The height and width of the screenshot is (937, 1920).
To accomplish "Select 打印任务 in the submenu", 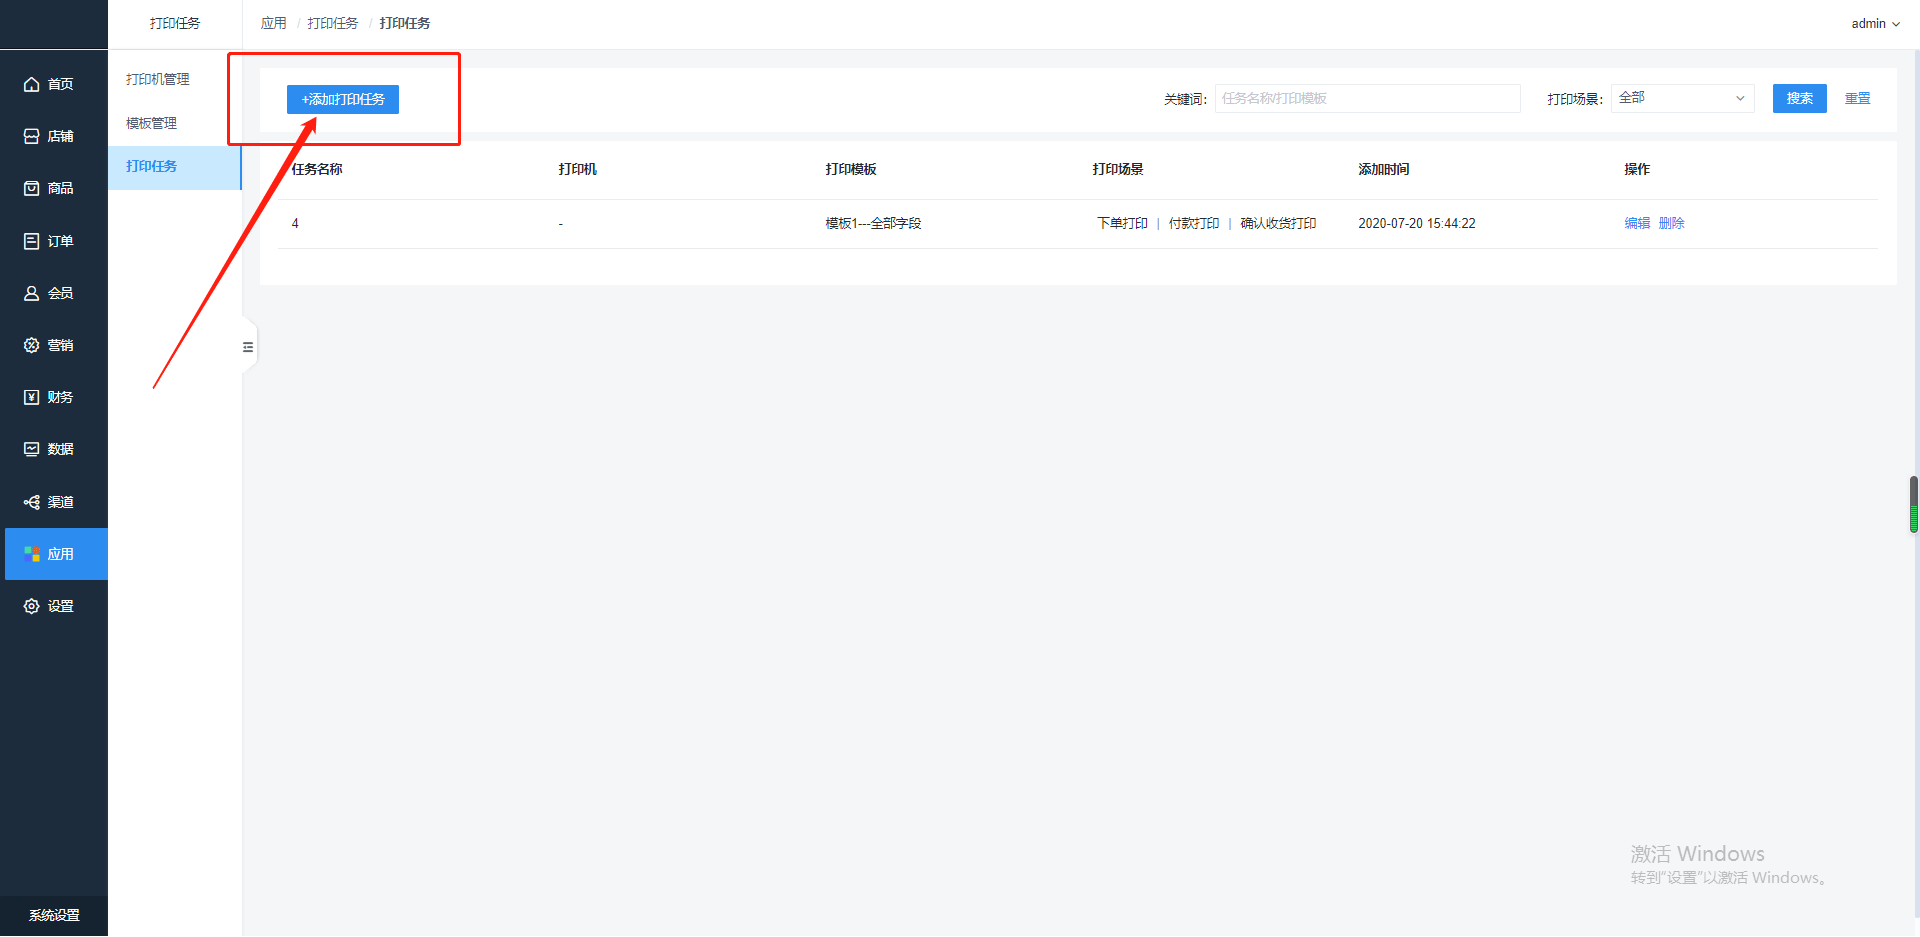I will pyautogui.click(x=174, y=167).
